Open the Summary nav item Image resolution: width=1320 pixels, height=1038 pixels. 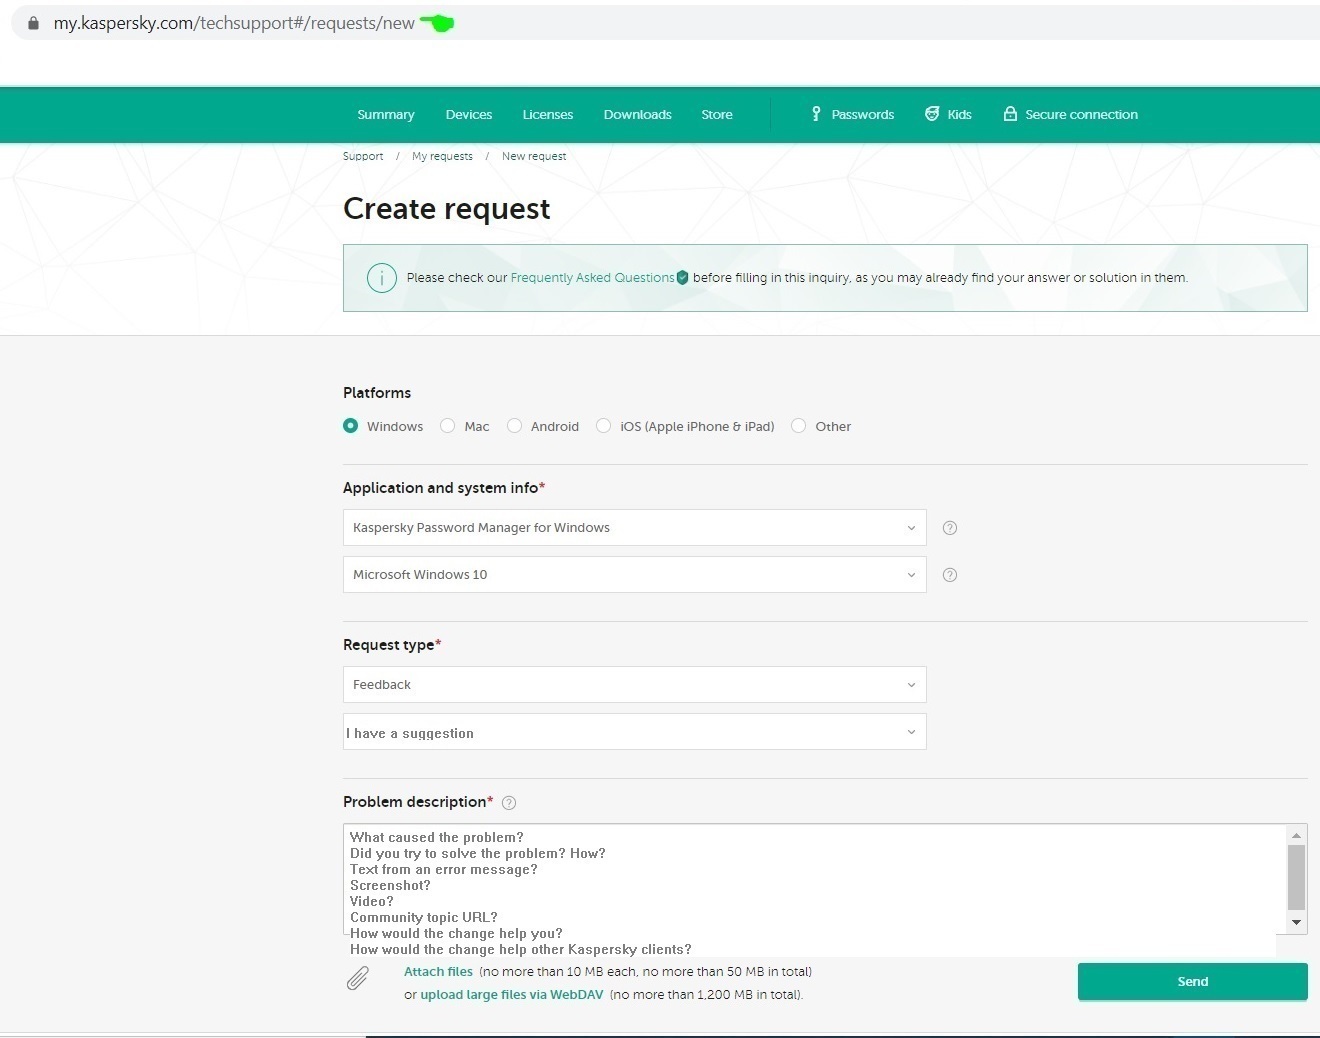pos(386,115)
